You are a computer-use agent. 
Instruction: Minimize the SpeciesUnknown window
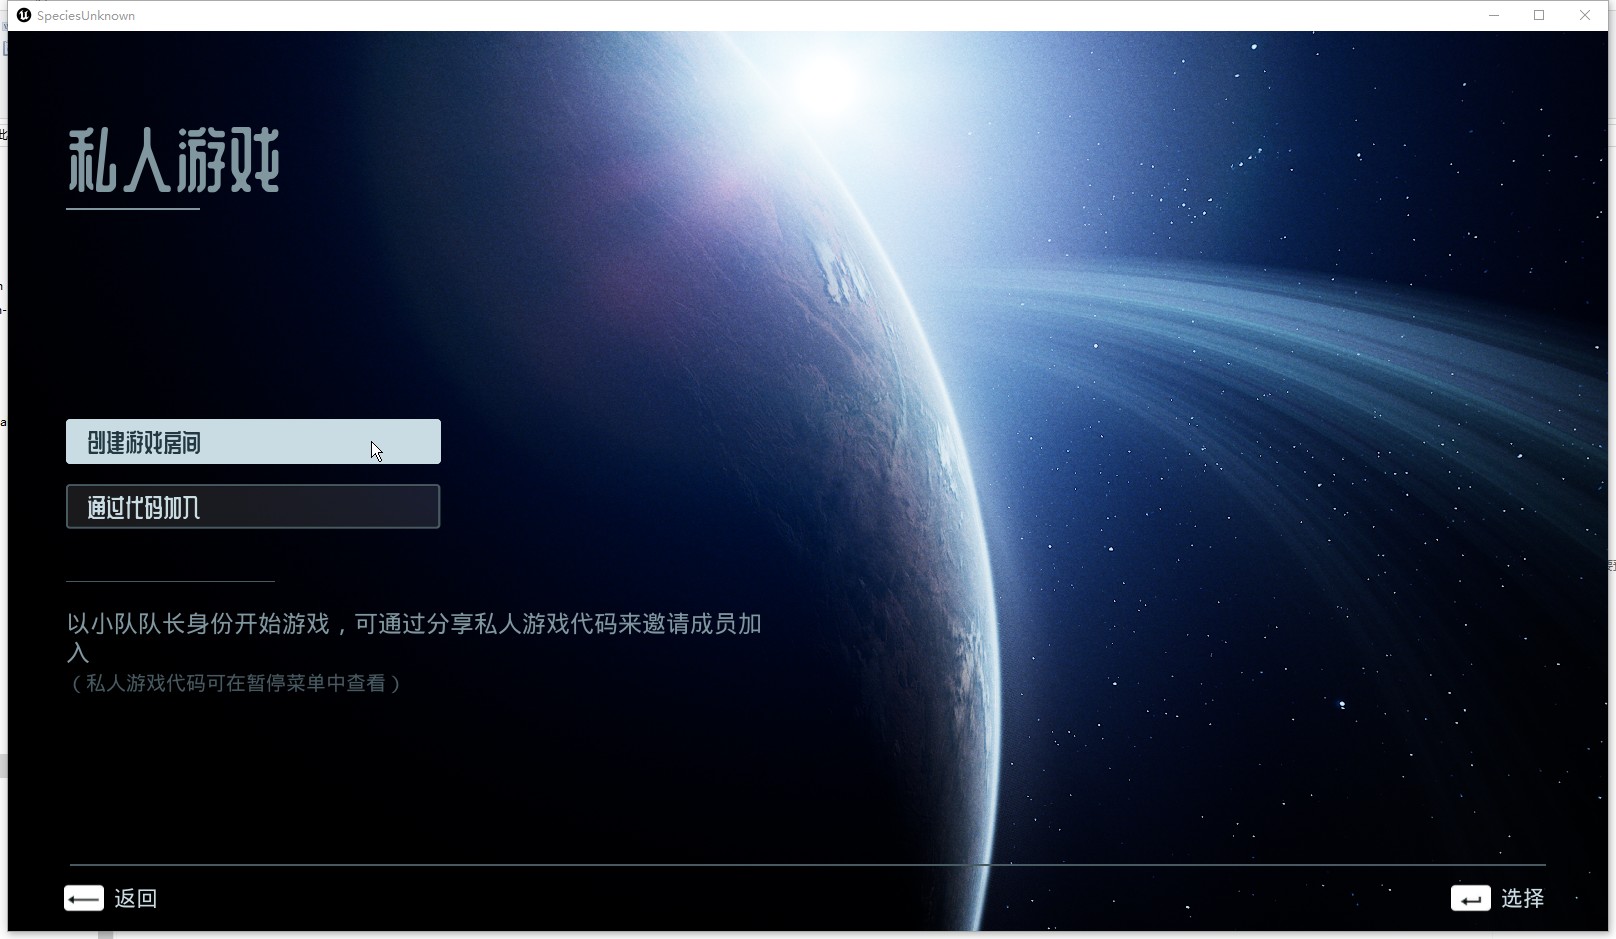click(1494, 15)
